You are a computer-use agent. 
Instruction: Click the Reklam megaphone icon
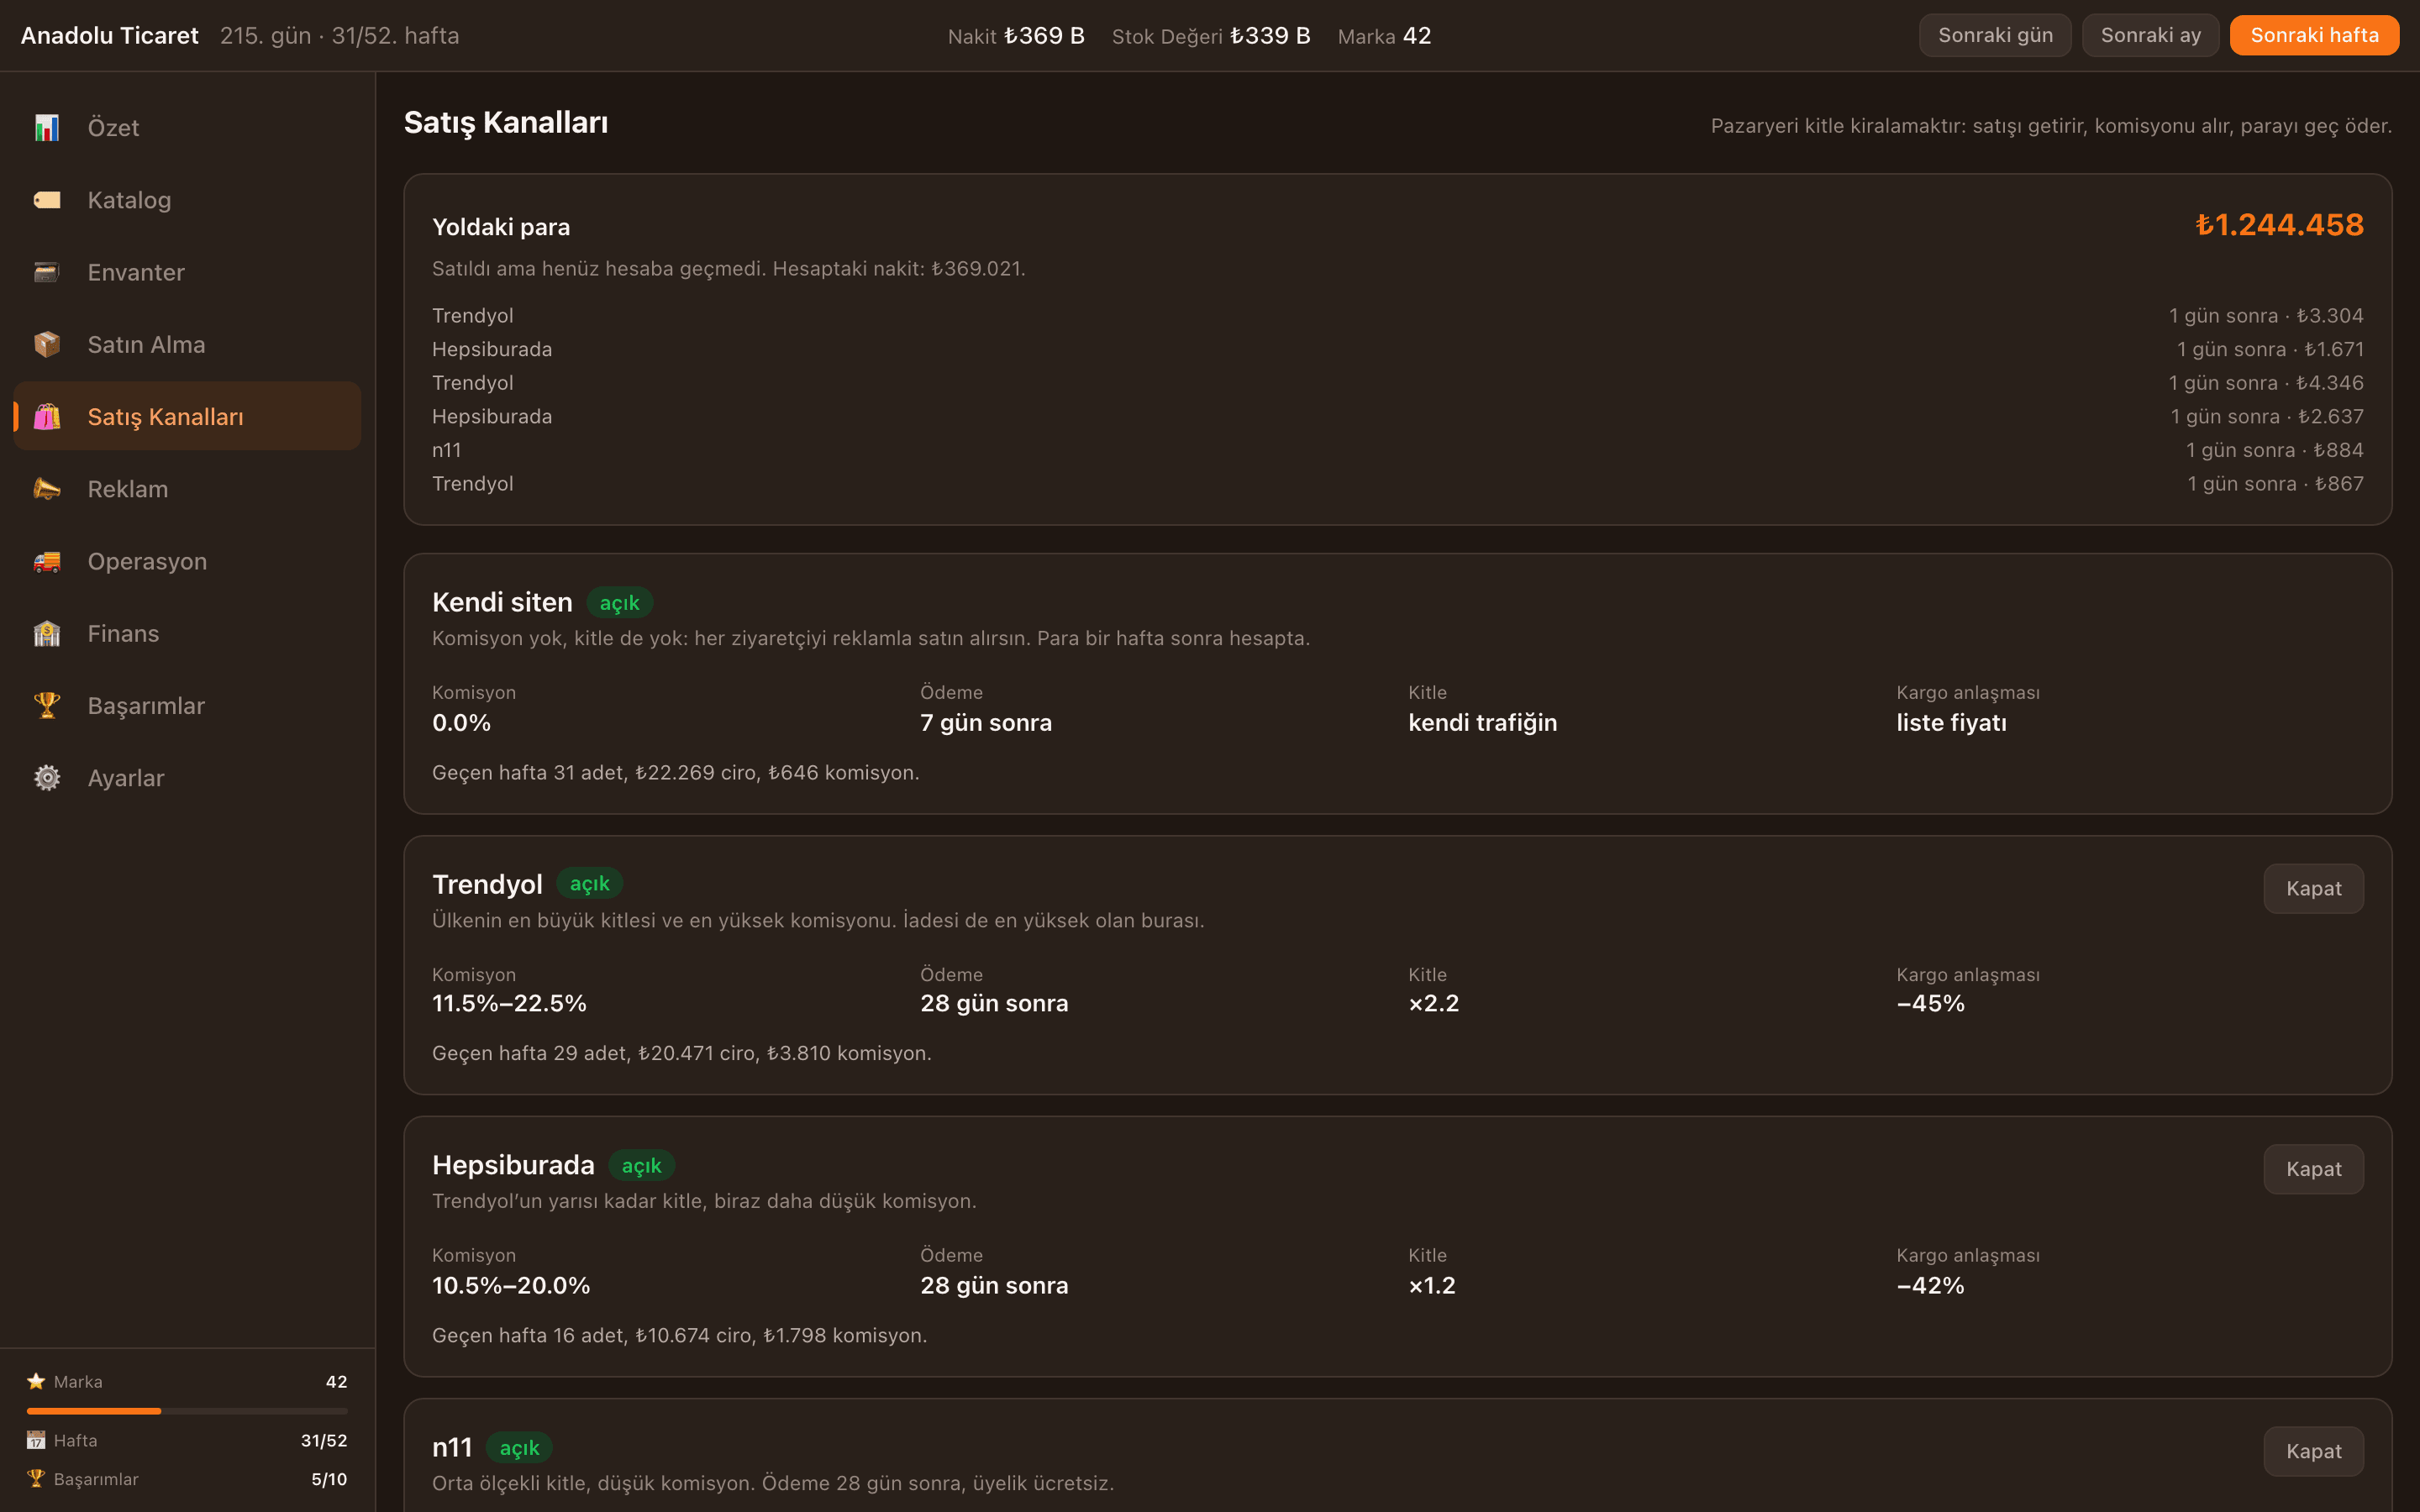pos(47,489)
